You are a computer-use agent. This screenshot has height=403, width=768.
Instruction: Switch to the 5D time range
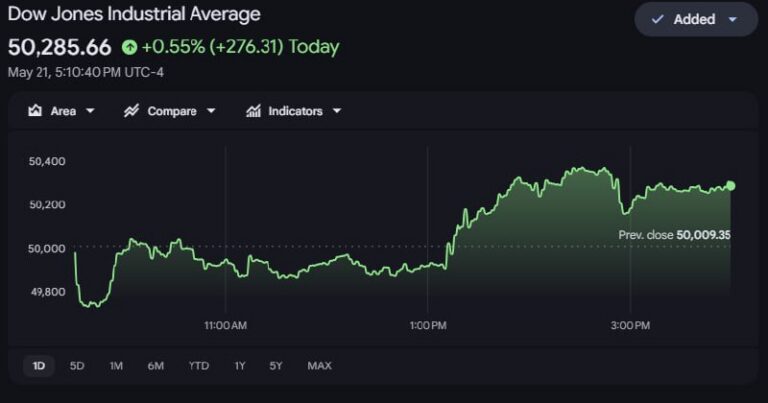coord(77,366)
